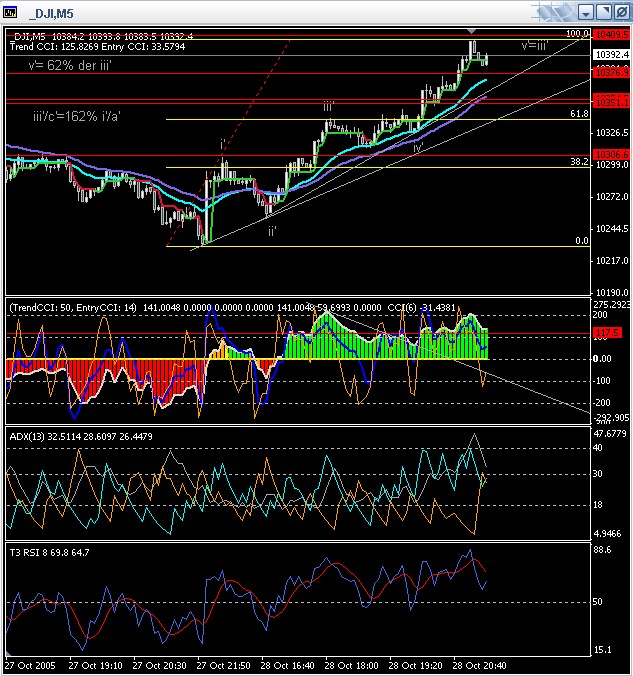
Task: Click 0.00 on the CCI scale
Action: pos(602,359)
